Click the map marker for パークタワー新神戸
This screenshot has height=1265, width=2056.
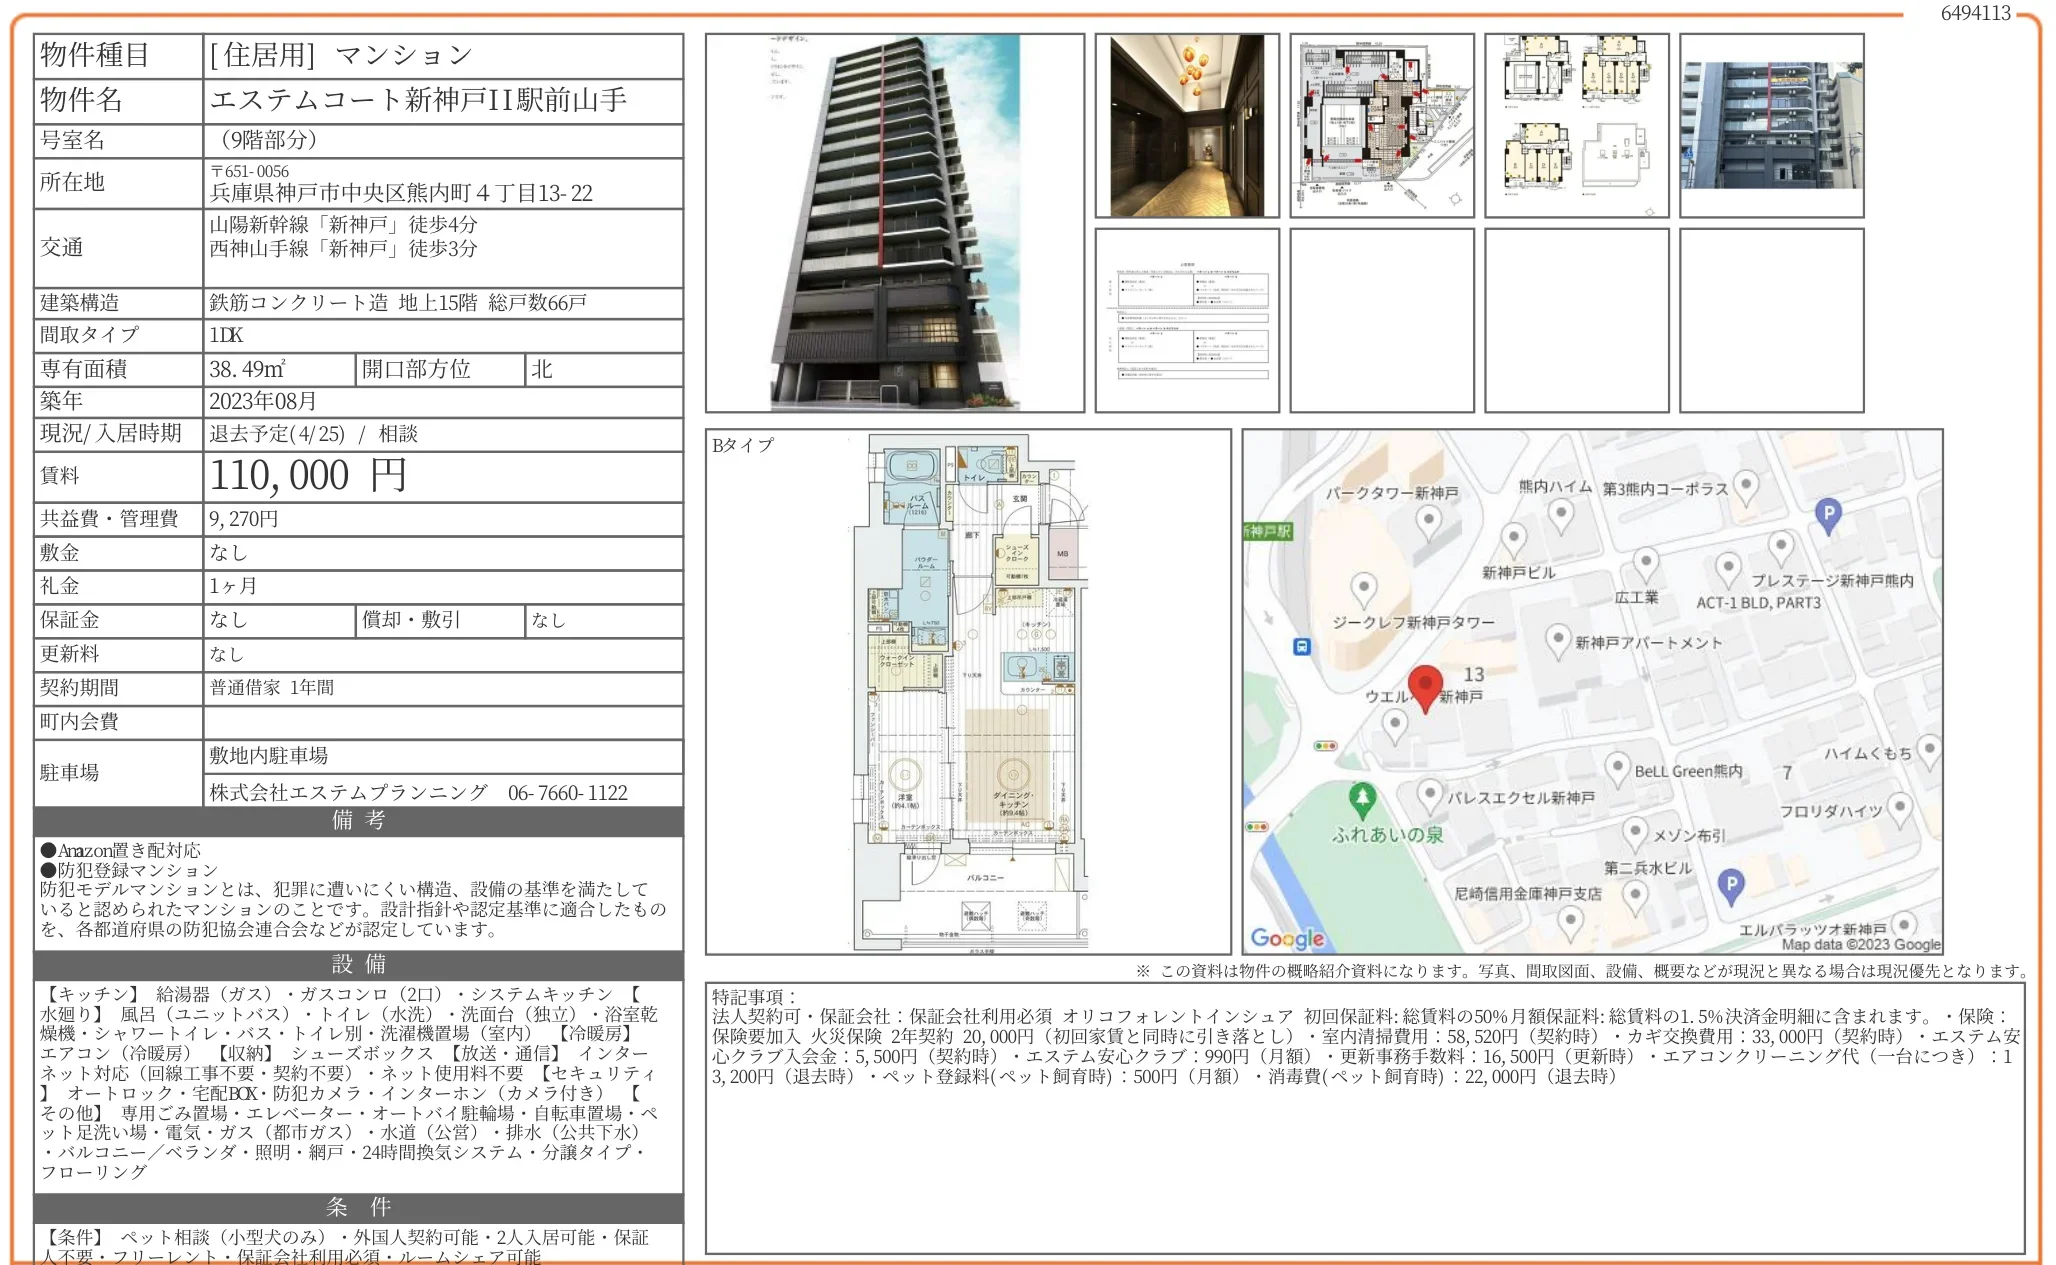coord(1429,520)
